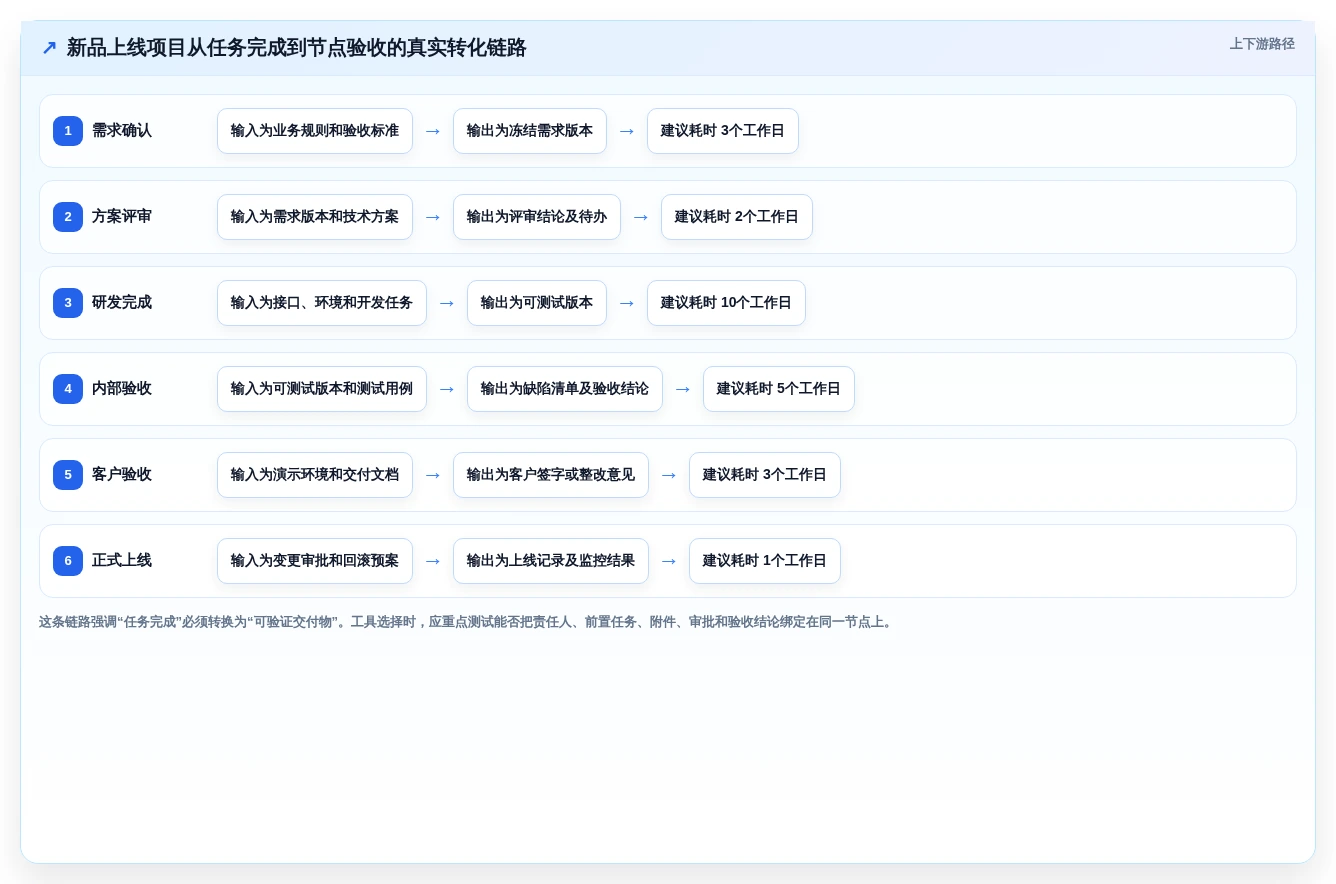1336x884 pixels.
Task: Click the 建议耗时 5个工作日 box
Action: click(x=779, y=389)
